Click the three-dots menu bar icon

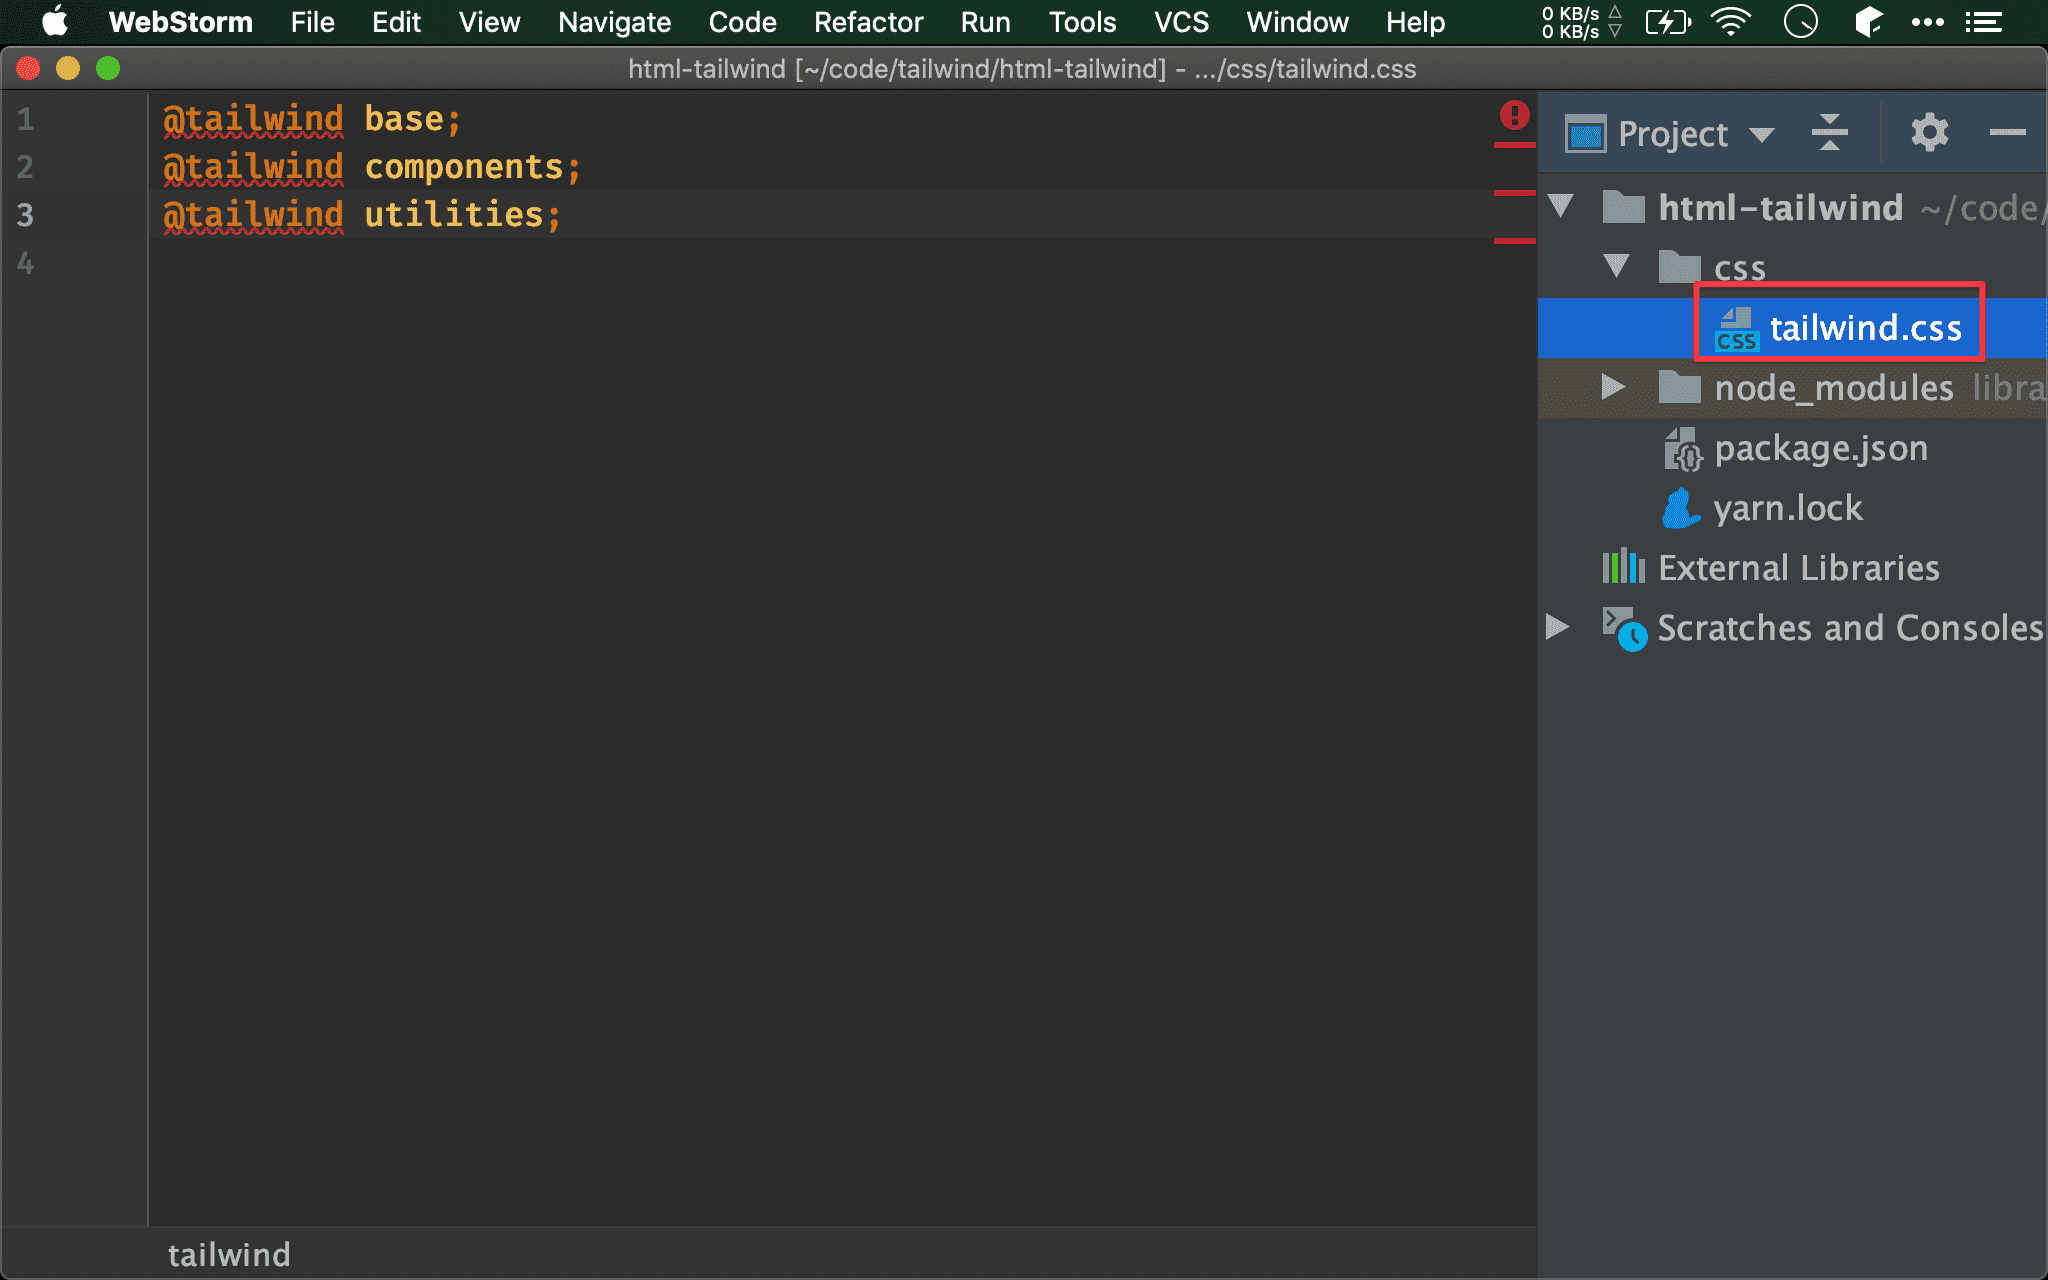1927,22
